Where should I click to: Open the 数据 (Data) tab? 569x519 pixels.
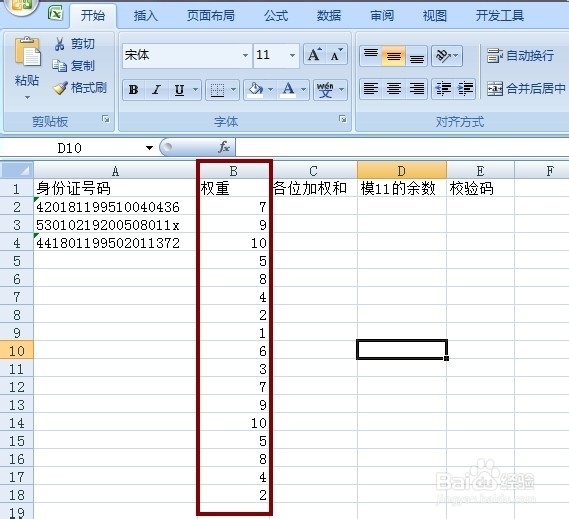[x=329, y=16]
